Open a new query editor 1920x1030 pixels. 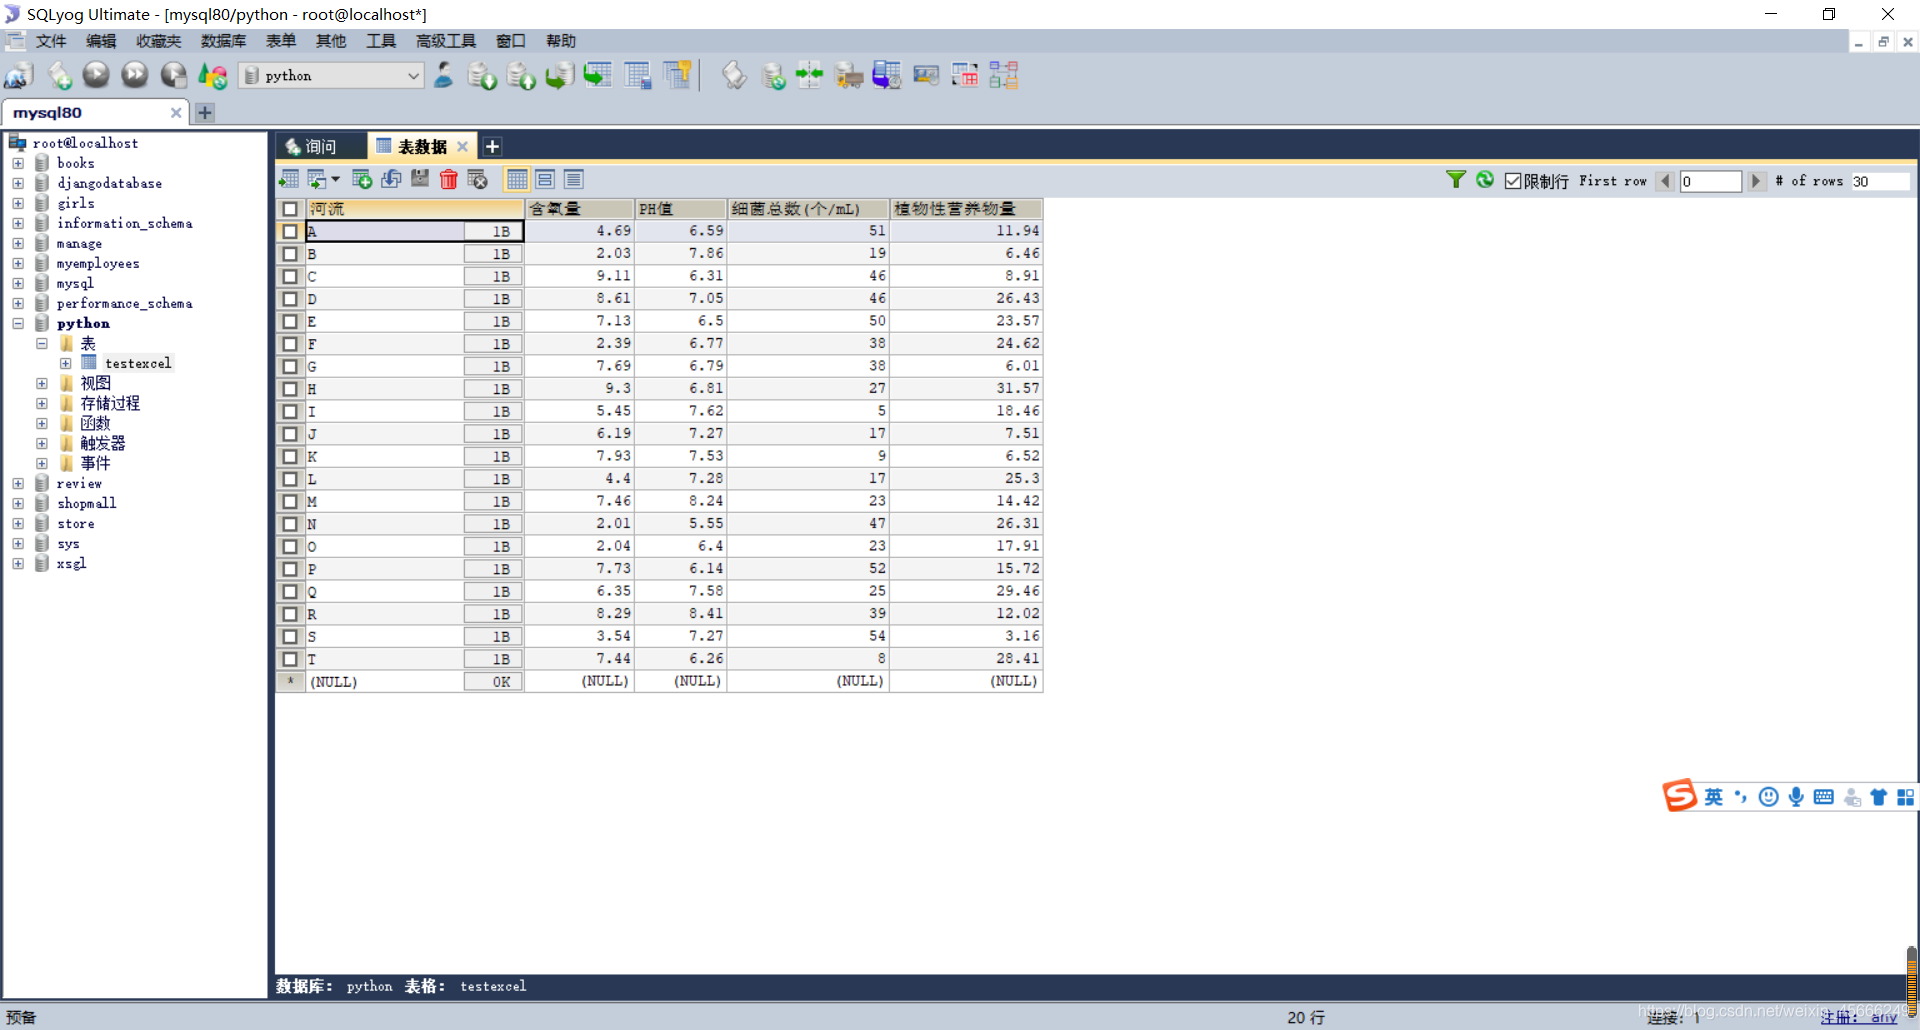click(59, 75)
